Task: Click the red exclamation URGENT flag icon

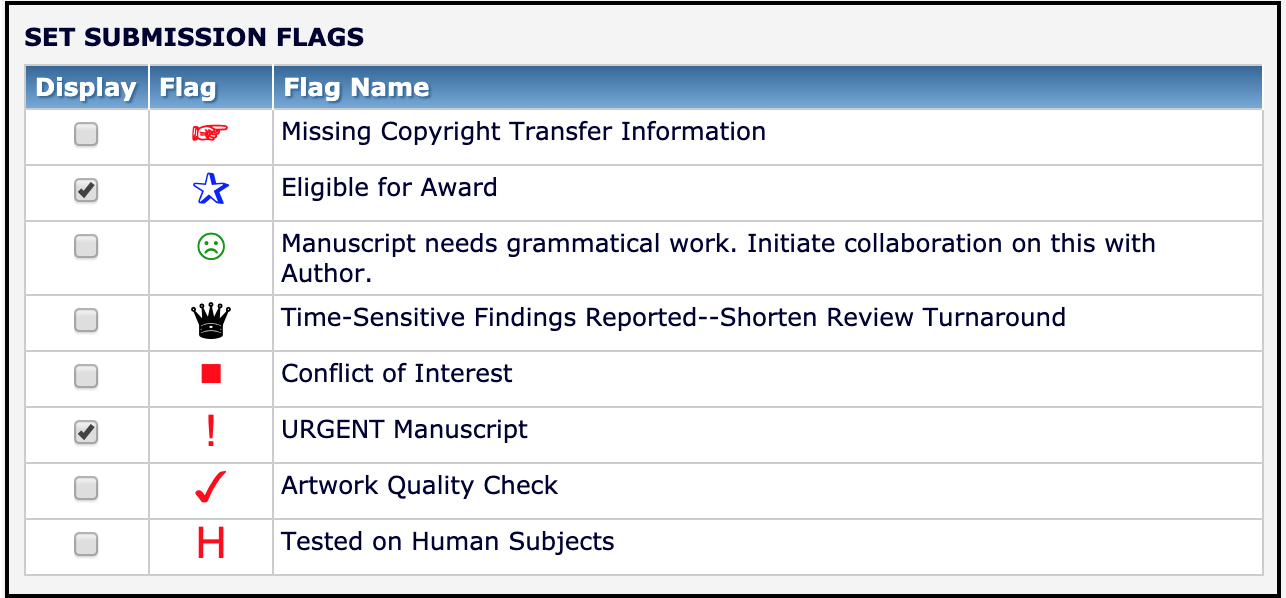Action: pyautogui.click(x=210, y=431)
